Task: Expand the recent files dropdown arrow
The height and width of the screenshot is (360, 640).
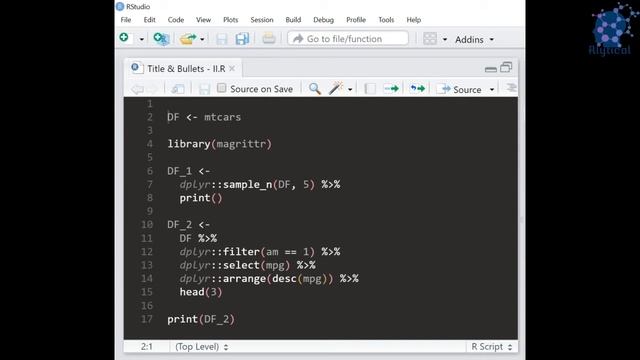Action: 202,40
